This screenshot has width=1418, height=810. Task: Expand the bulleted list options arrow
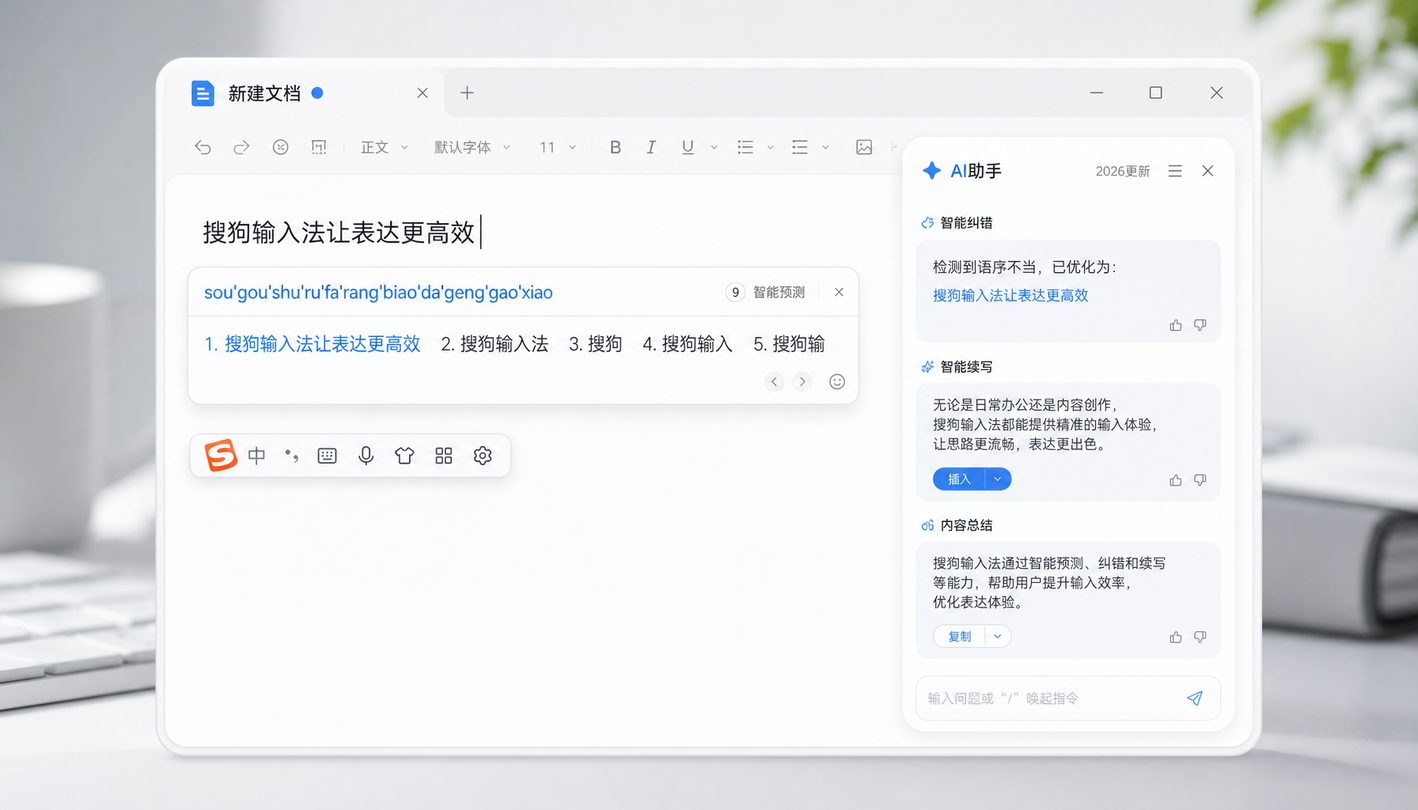point(770,147)
